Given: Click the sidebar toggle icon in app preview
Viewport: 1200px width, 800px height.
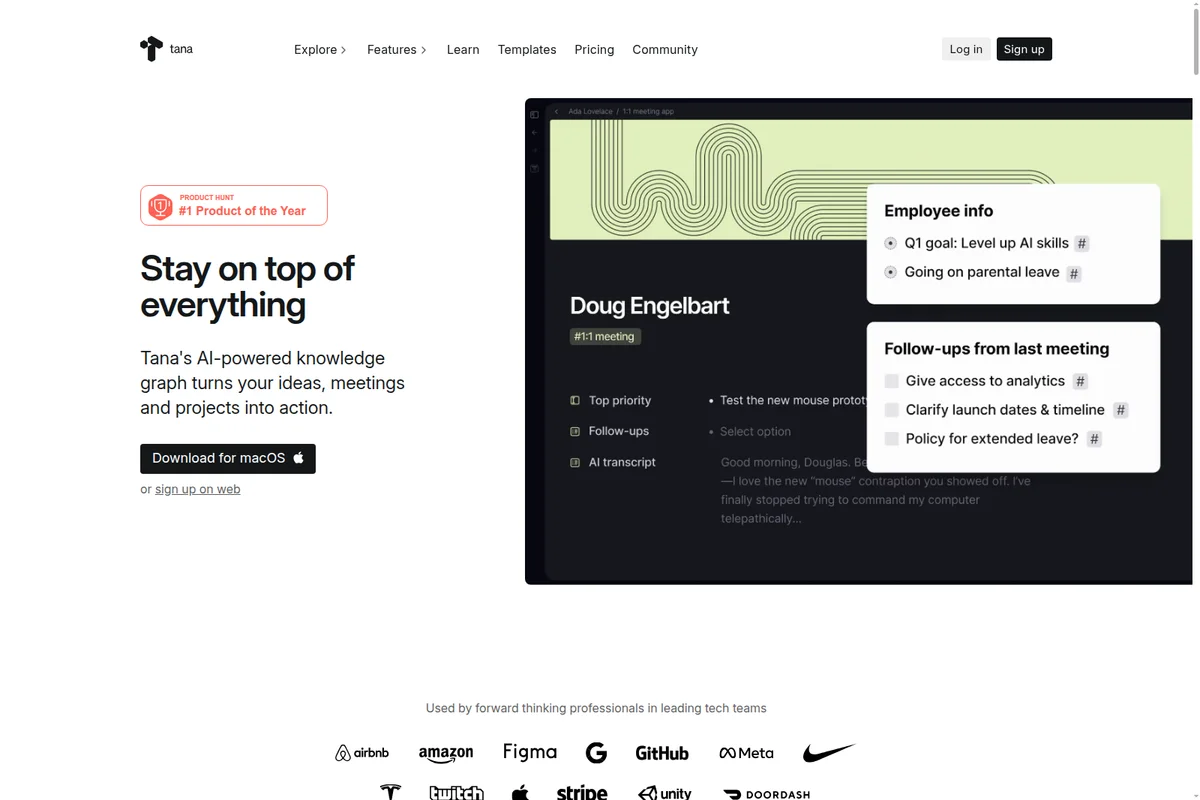Looking at the screenshot, I should pos(534,115).
